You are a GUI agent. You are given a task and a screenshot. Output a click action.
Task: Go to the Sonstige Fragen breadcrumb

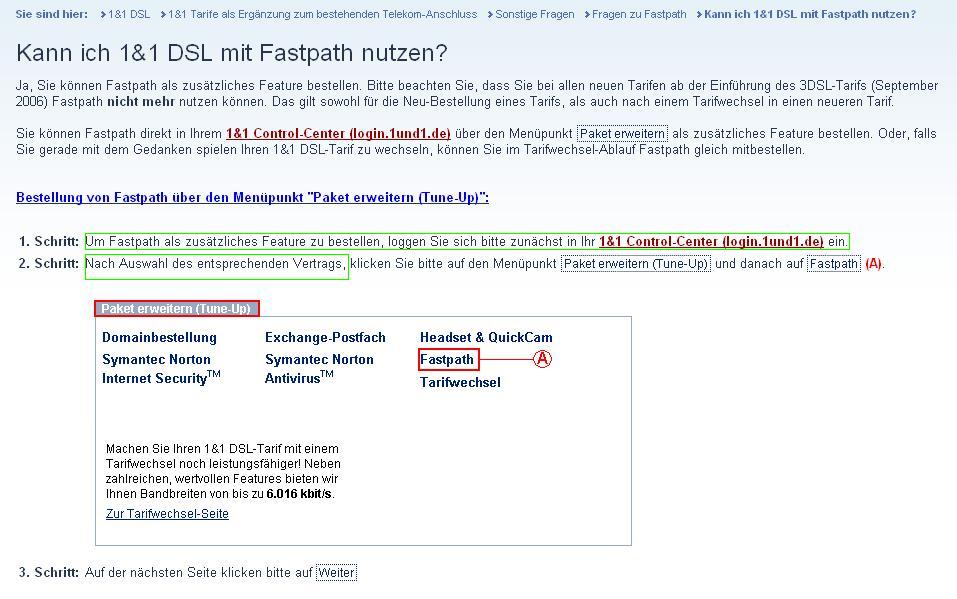tap(535, 14)
